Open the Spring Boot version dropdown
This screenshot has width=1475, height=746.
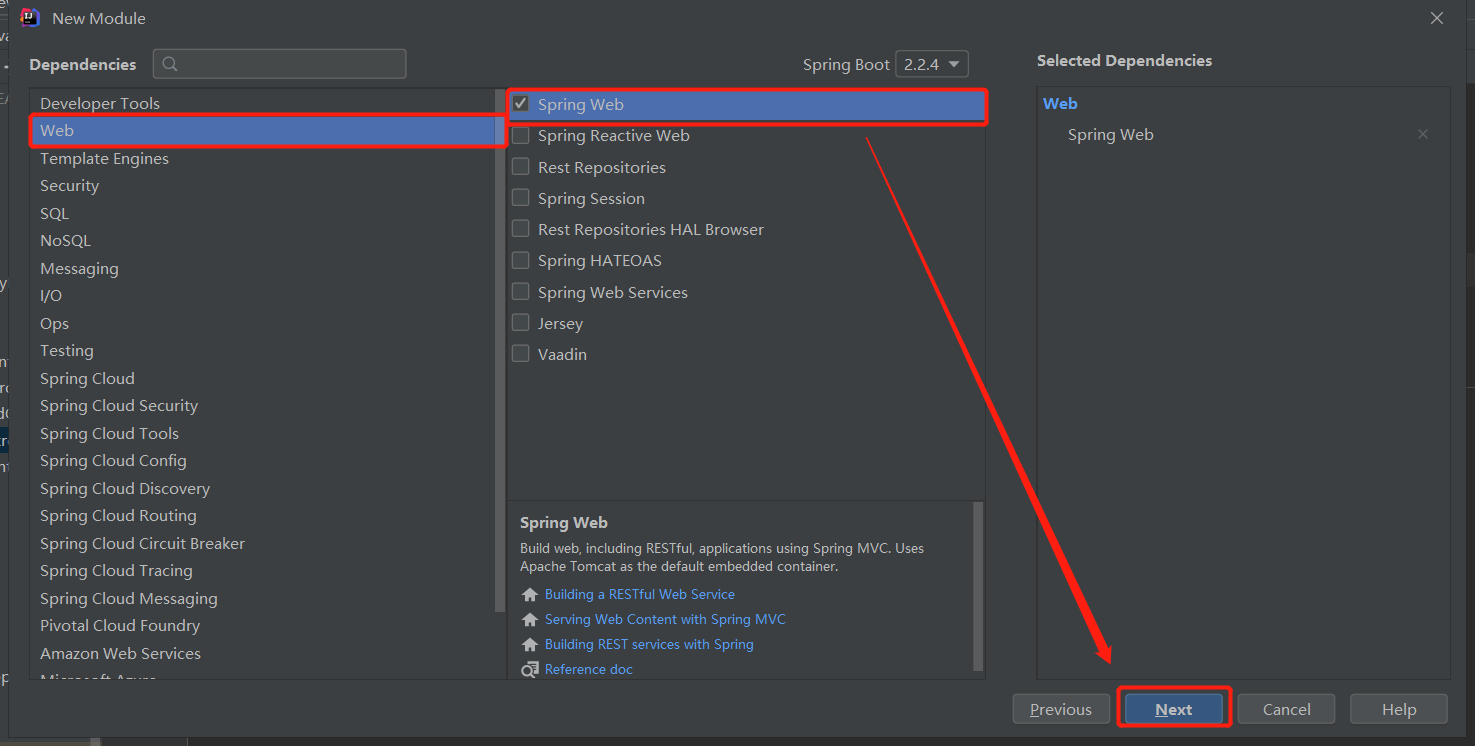[x=932, y=64]
